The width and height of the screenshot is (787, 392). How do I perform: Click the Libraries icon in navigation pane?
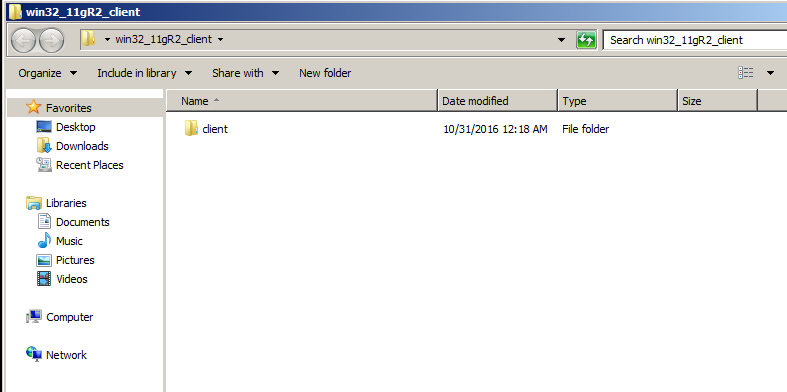coord(34,203)
